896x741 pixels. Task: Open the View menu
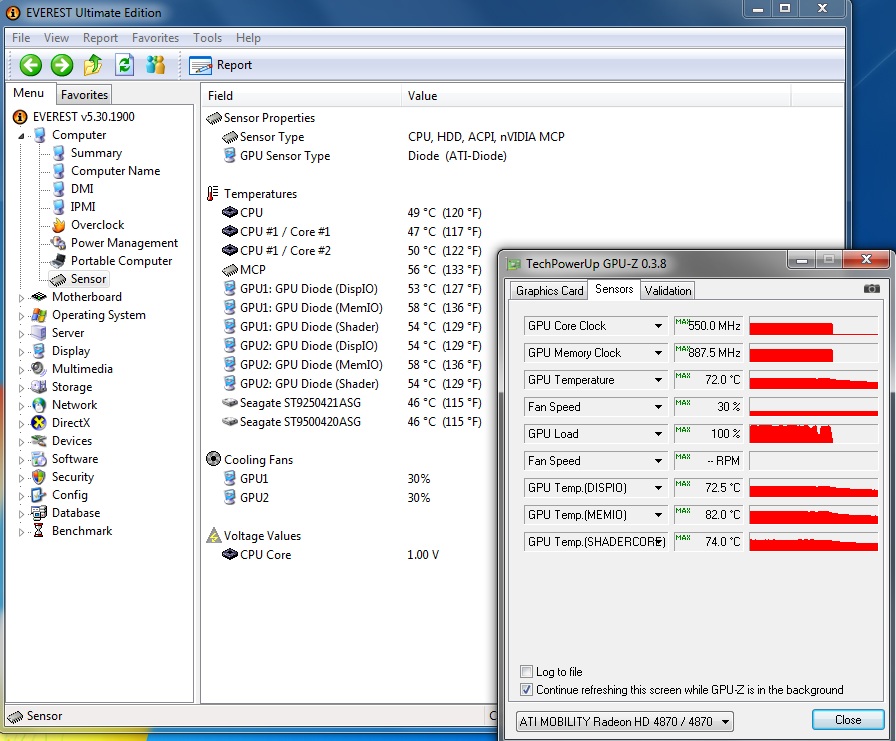coord(56,38)
